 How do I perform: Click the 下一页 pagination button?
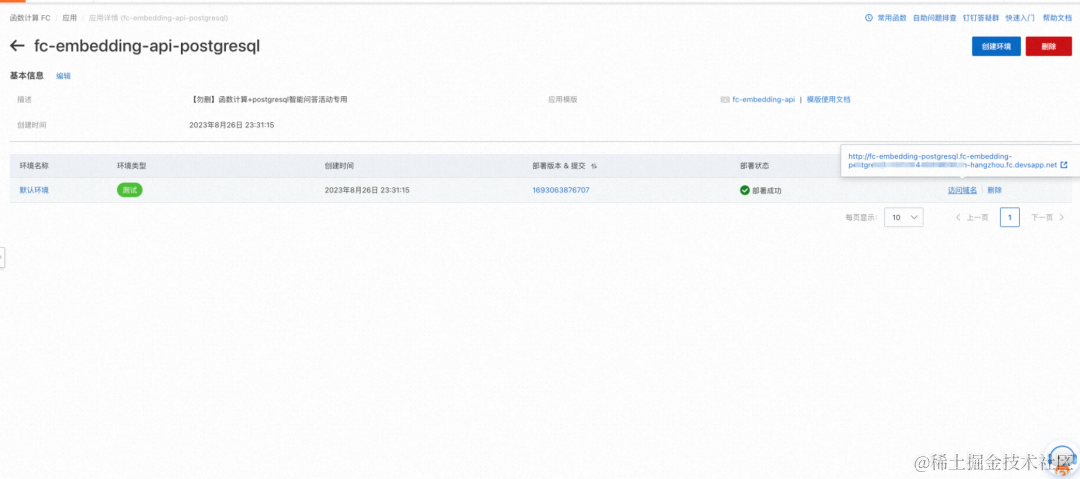(x=1048, y=217)
